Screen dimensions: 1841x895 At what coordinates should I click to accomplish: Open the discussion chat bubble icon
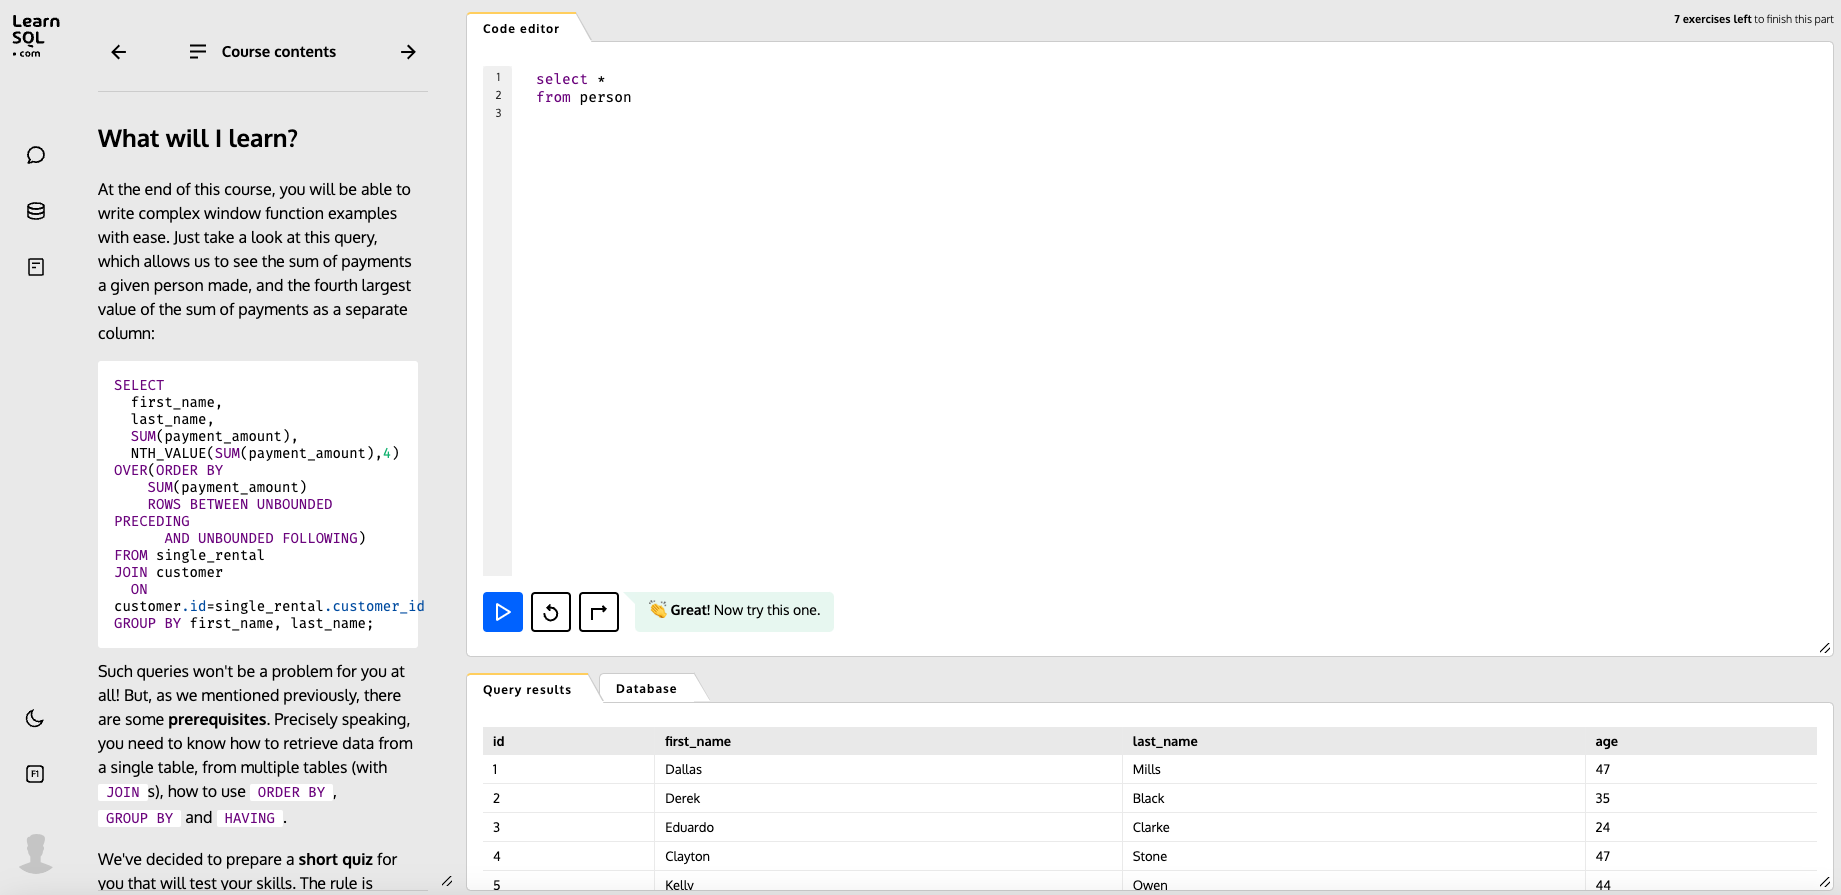(36, 155)
